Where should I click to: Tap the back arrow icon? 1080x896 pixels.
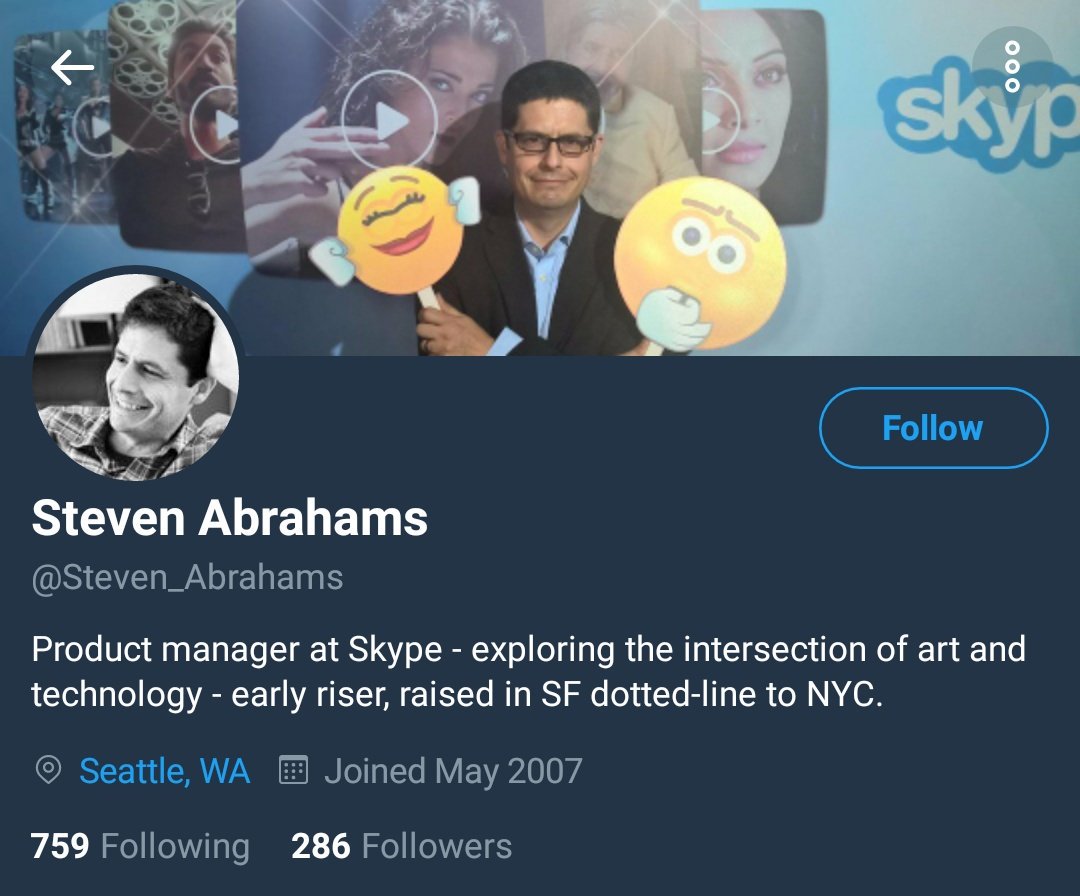72,67
